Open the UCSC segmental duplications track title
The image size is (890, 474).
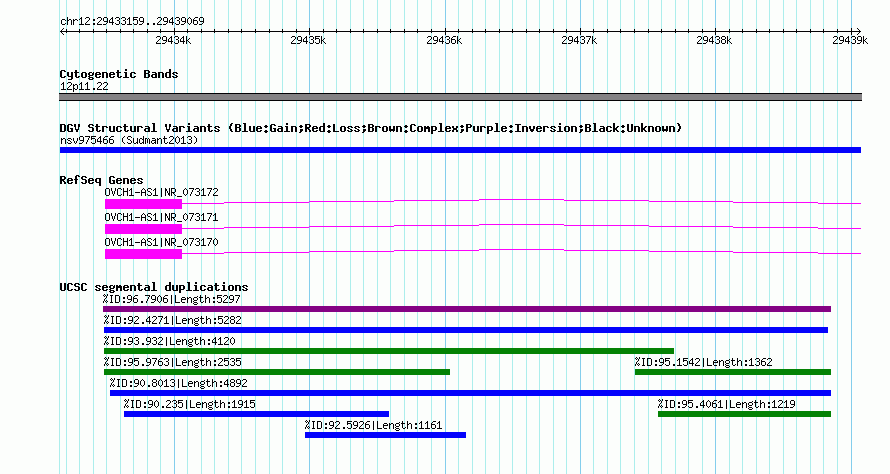[154, 287]
